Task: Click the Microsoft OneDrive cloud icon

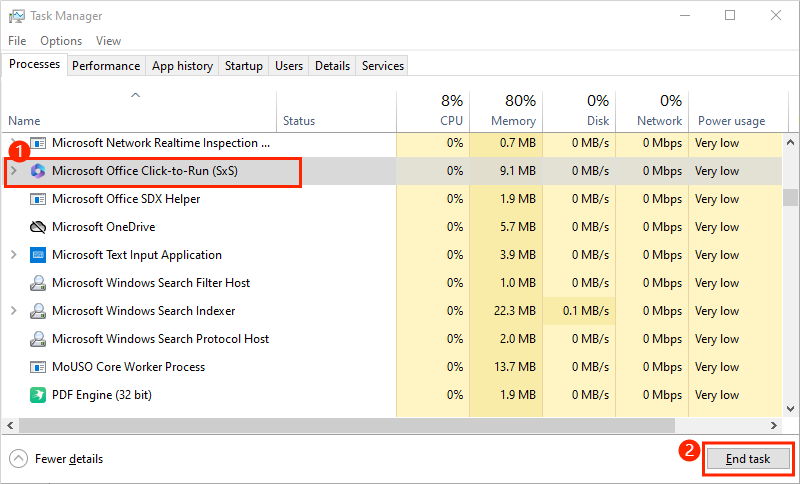Action: pos(38,227)
